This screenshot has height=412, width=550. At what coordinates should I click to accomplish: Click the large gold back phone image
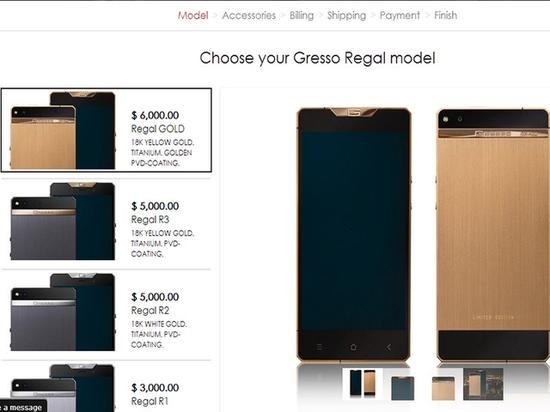(x=493, y=234)
